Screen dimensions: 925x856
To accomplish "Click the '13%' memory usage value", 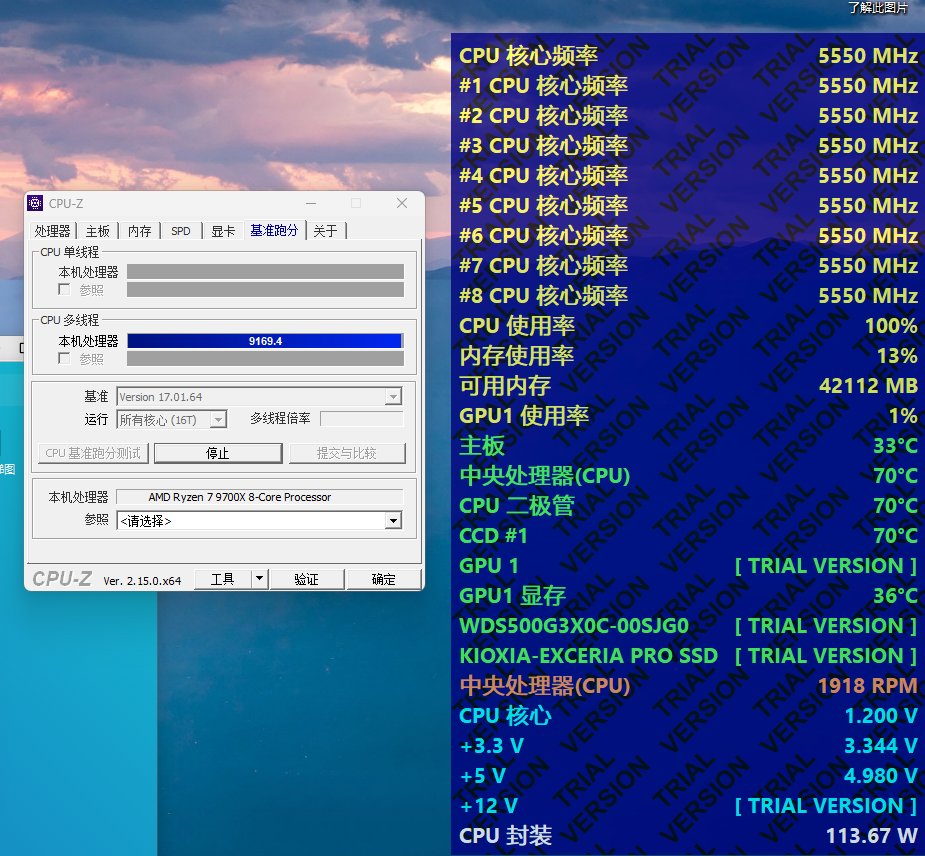I will coord(897,356).
